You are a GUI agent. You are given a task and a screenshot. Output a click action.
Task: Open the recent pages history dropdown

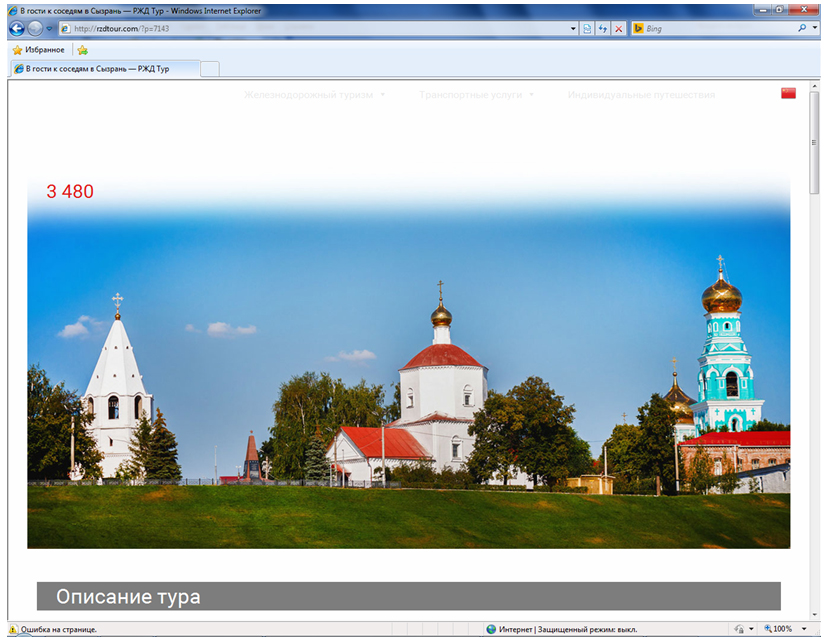pos(50,29)
